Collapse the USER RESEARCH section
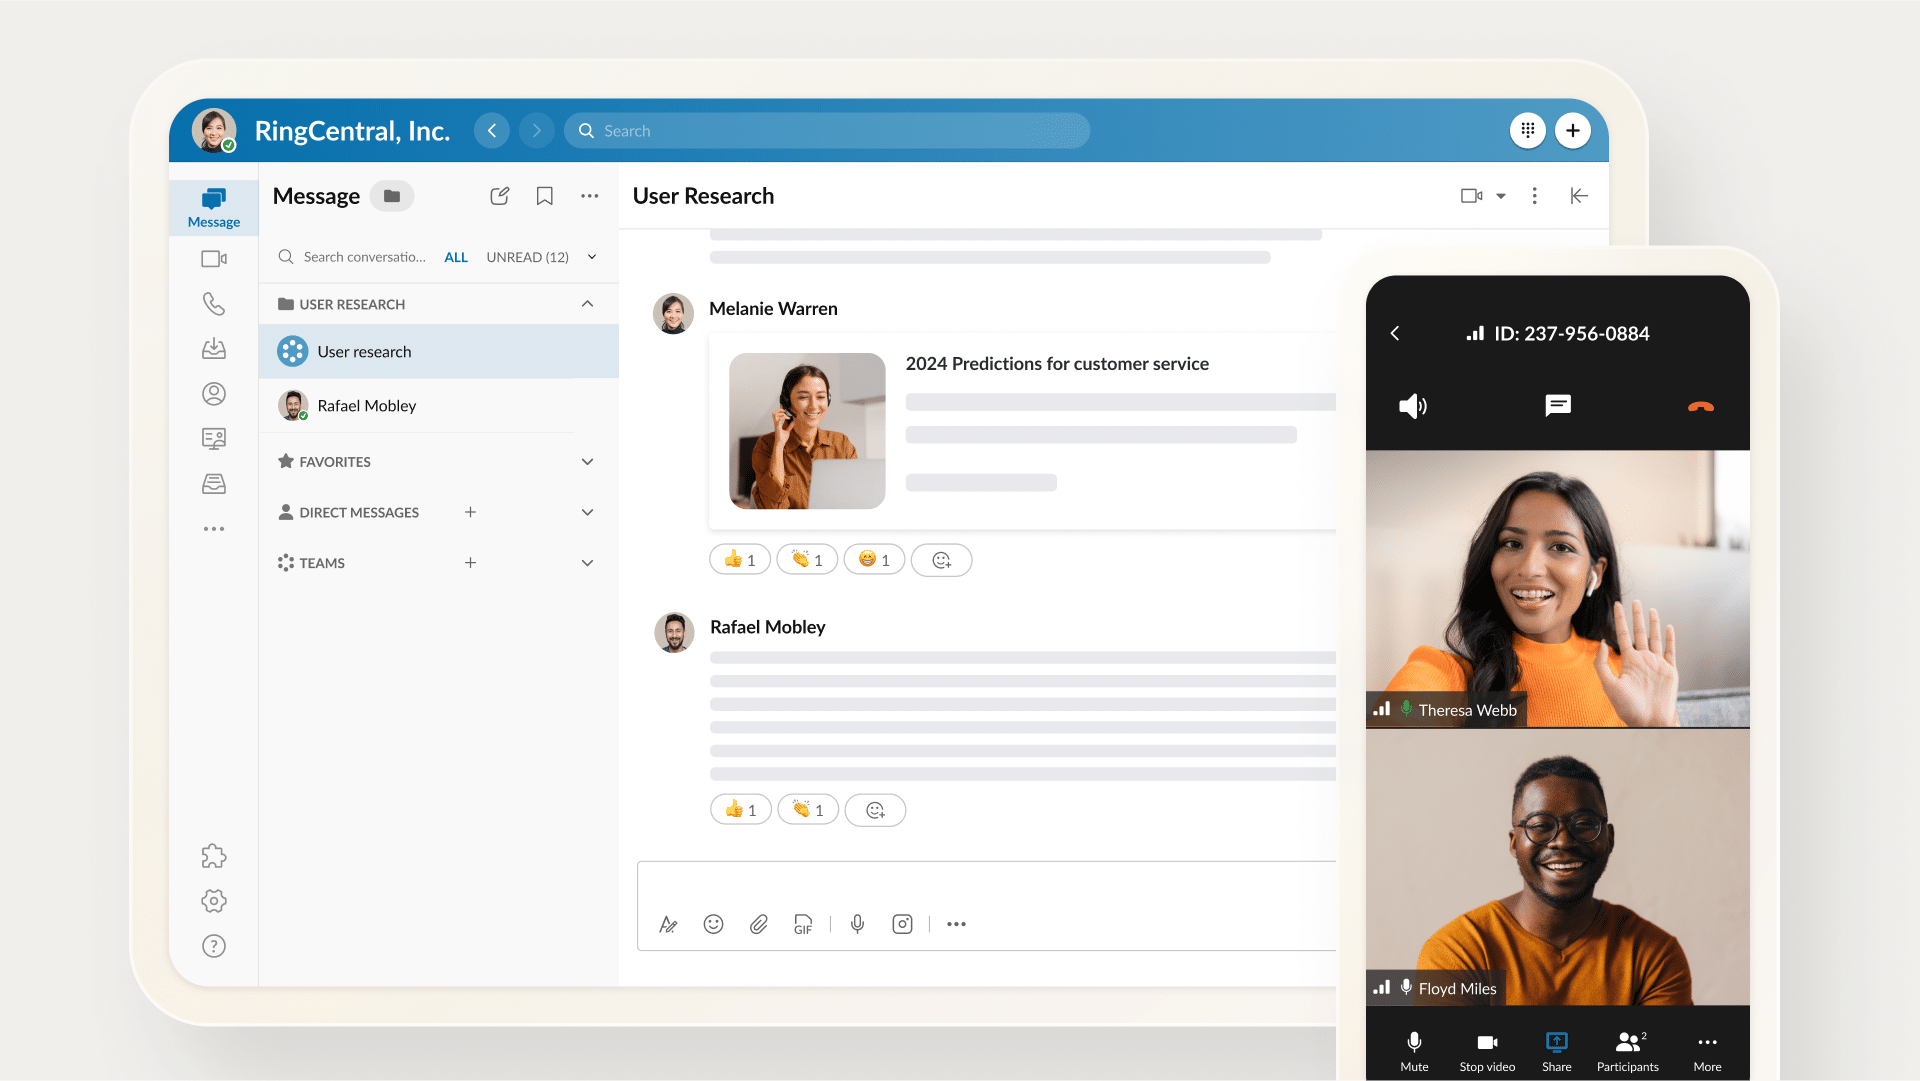1920x1081 pixels. tap(587, 304)
